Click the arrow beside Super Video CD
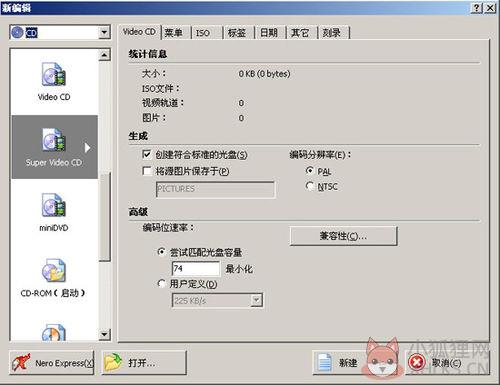This screenshot has height=385, width=500. (87, 147)
